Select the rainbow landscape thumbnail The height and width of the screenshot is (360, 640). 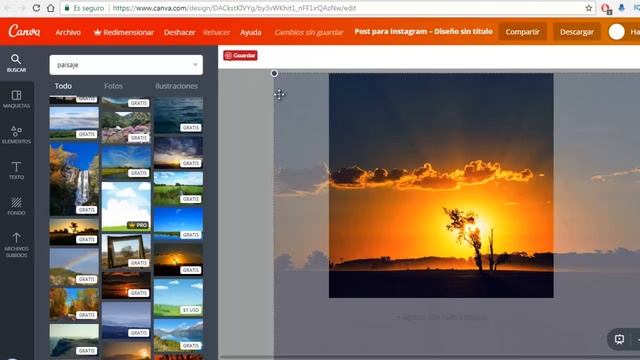tap(74, 267)
